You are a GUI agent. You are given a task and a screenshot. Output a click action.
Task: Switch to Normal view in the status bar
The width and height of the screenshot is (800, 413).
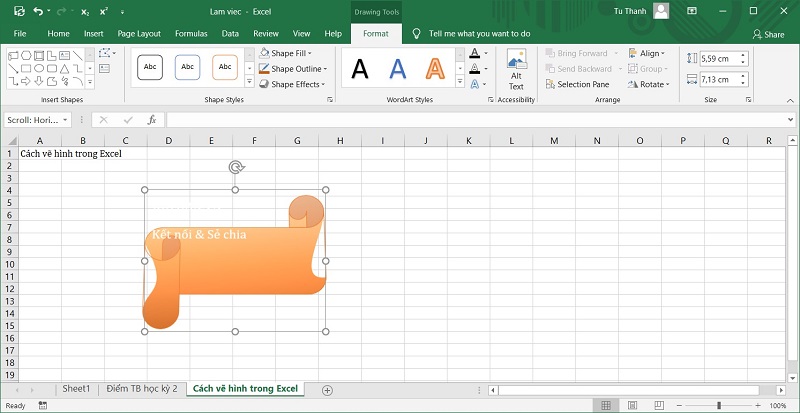(x=604, y=405)
